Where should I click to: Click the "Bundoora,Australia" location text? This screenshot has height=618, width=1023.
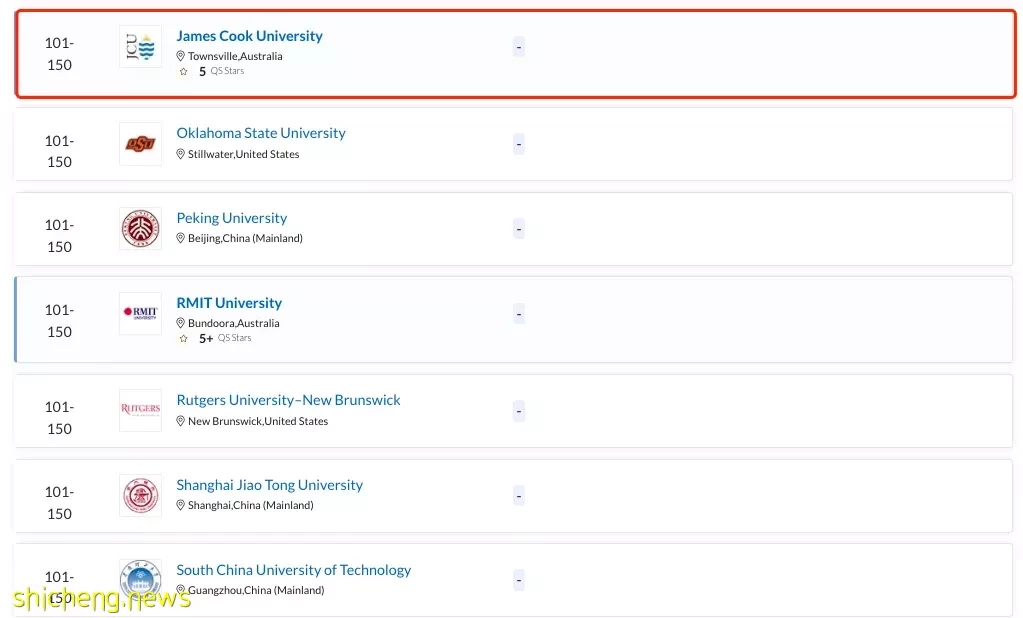[234, 323]
